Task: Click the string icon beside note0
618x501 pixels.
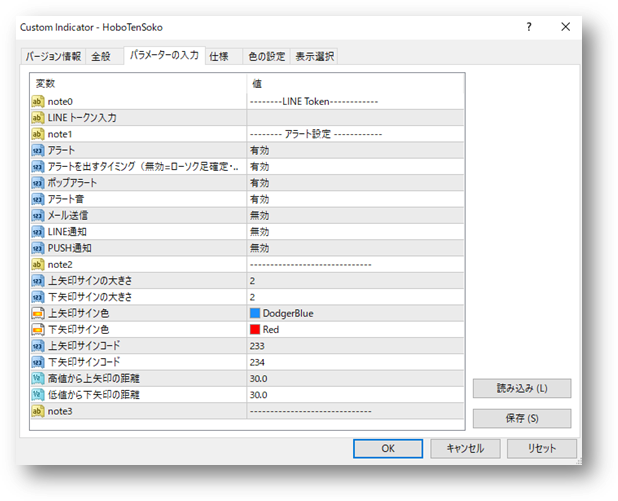Action: [37, 102]
